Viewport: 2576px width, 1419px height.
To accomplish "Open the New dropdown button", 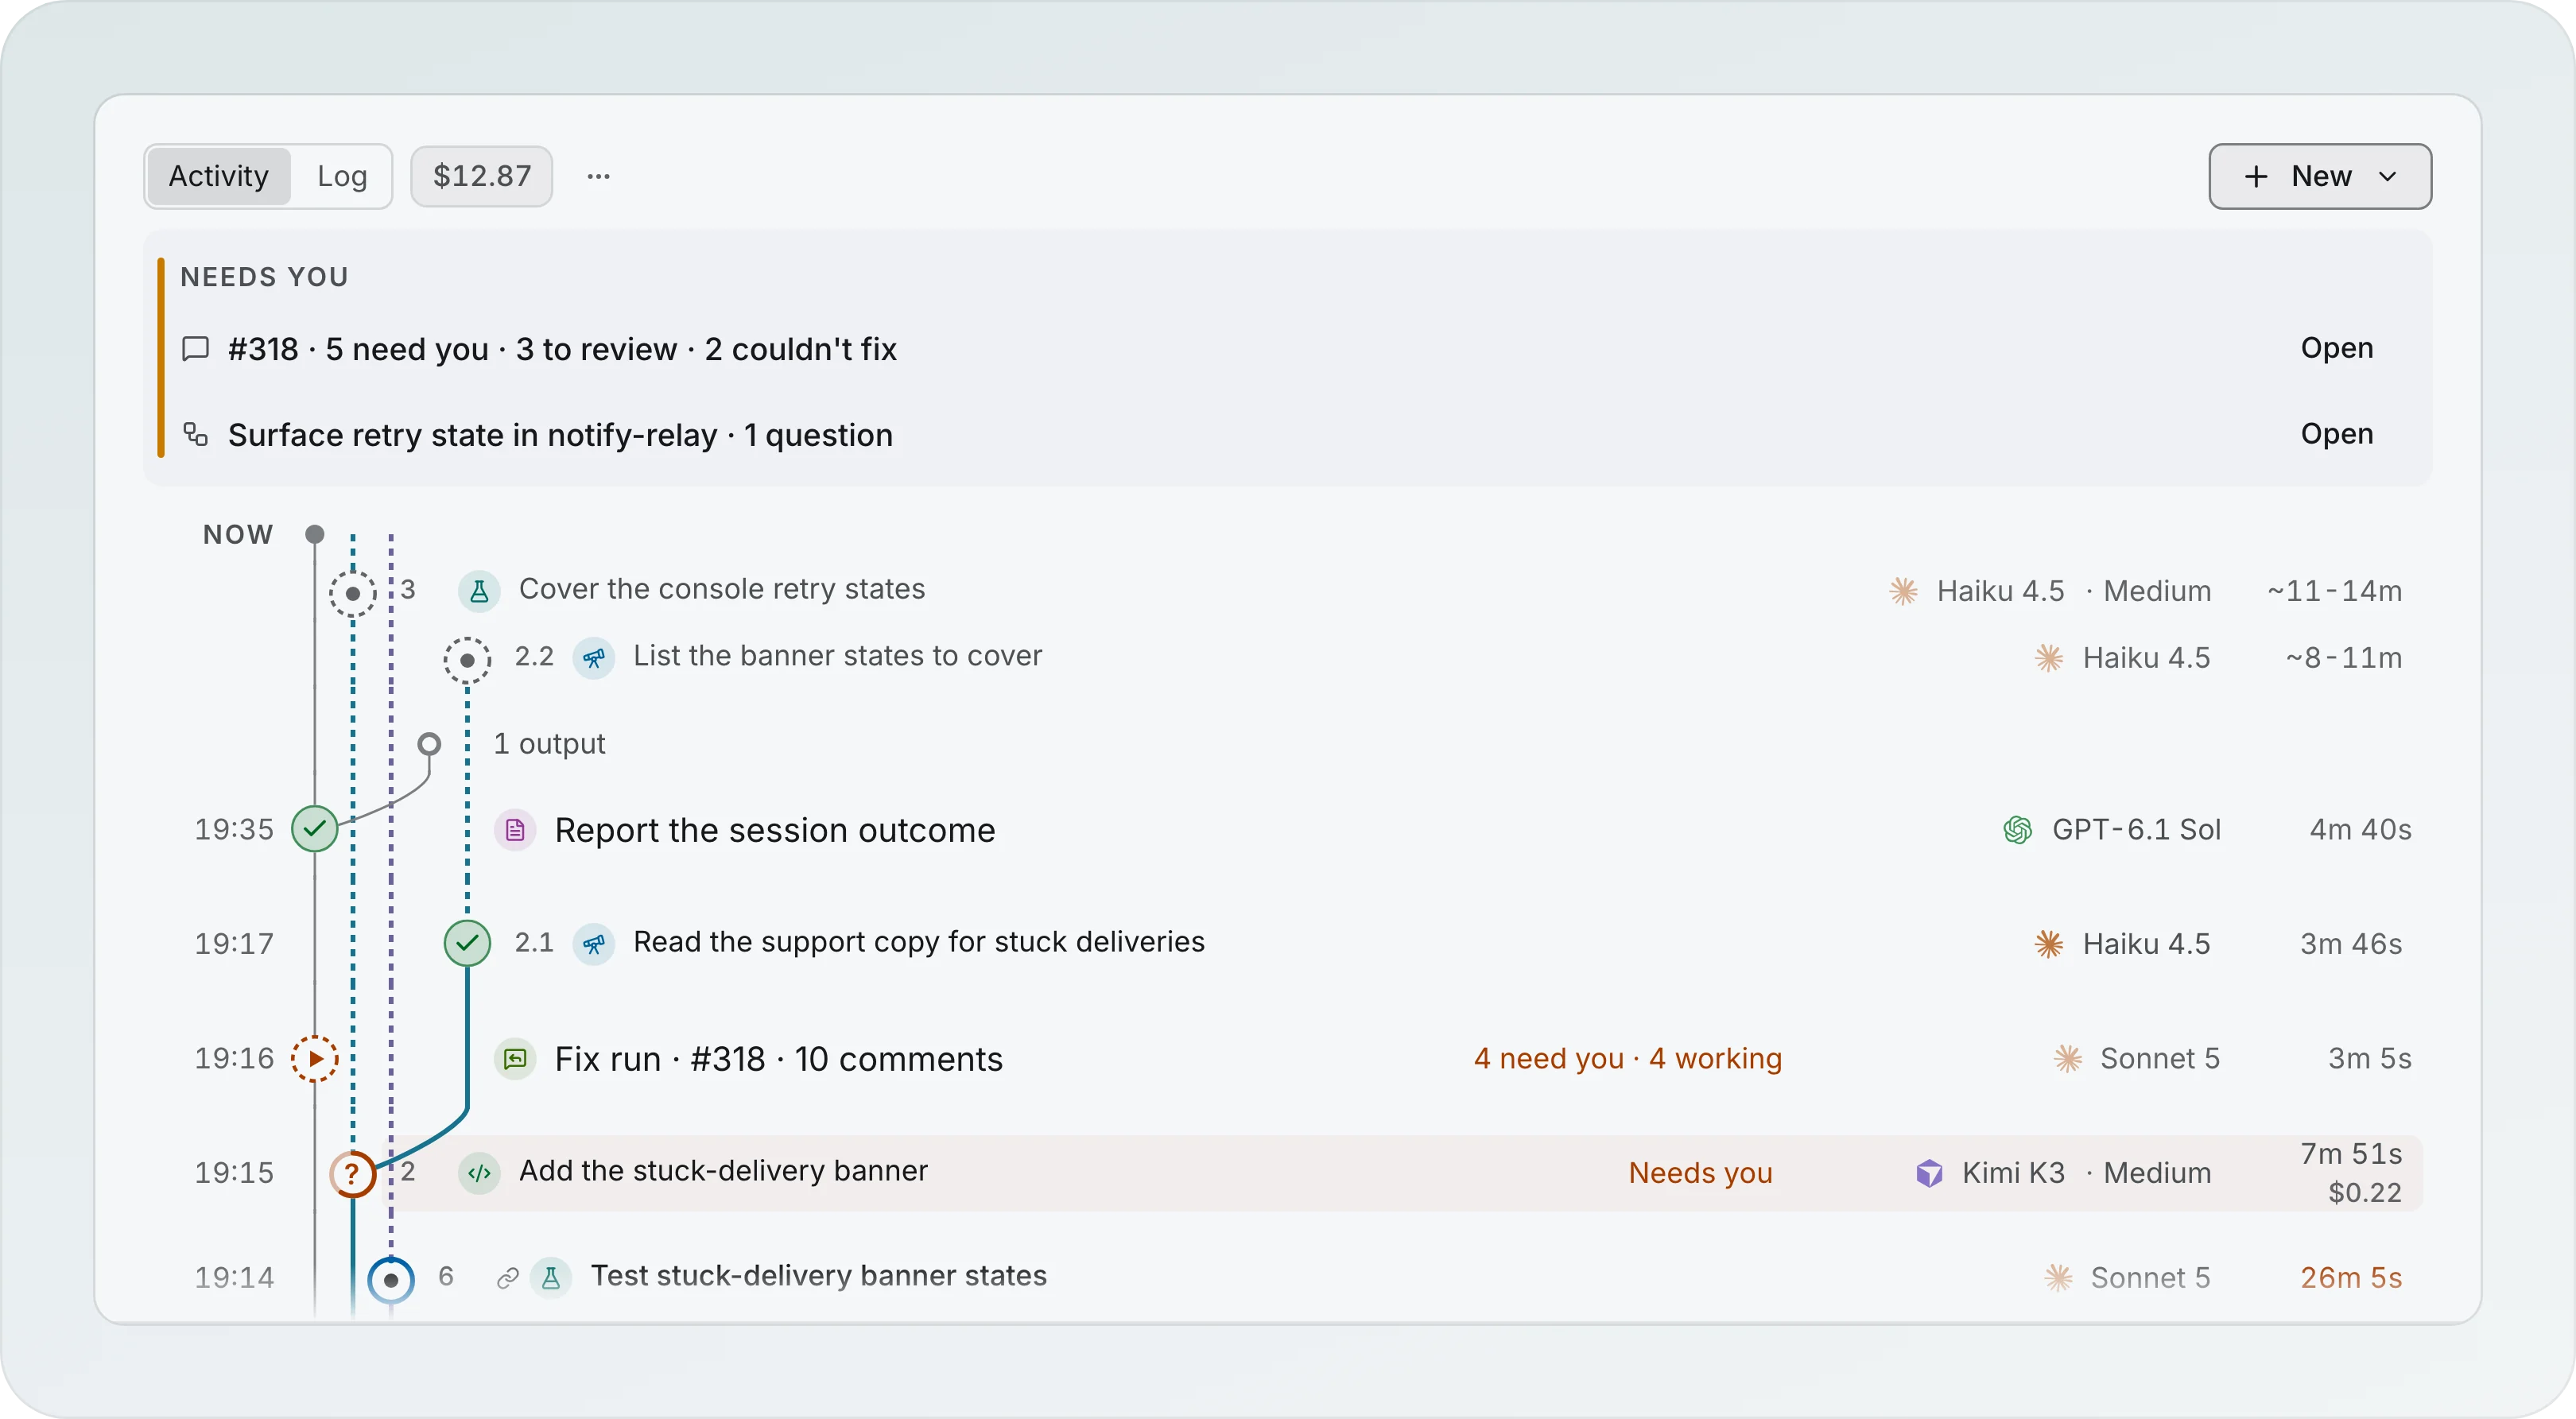I will click(2320, 176).
